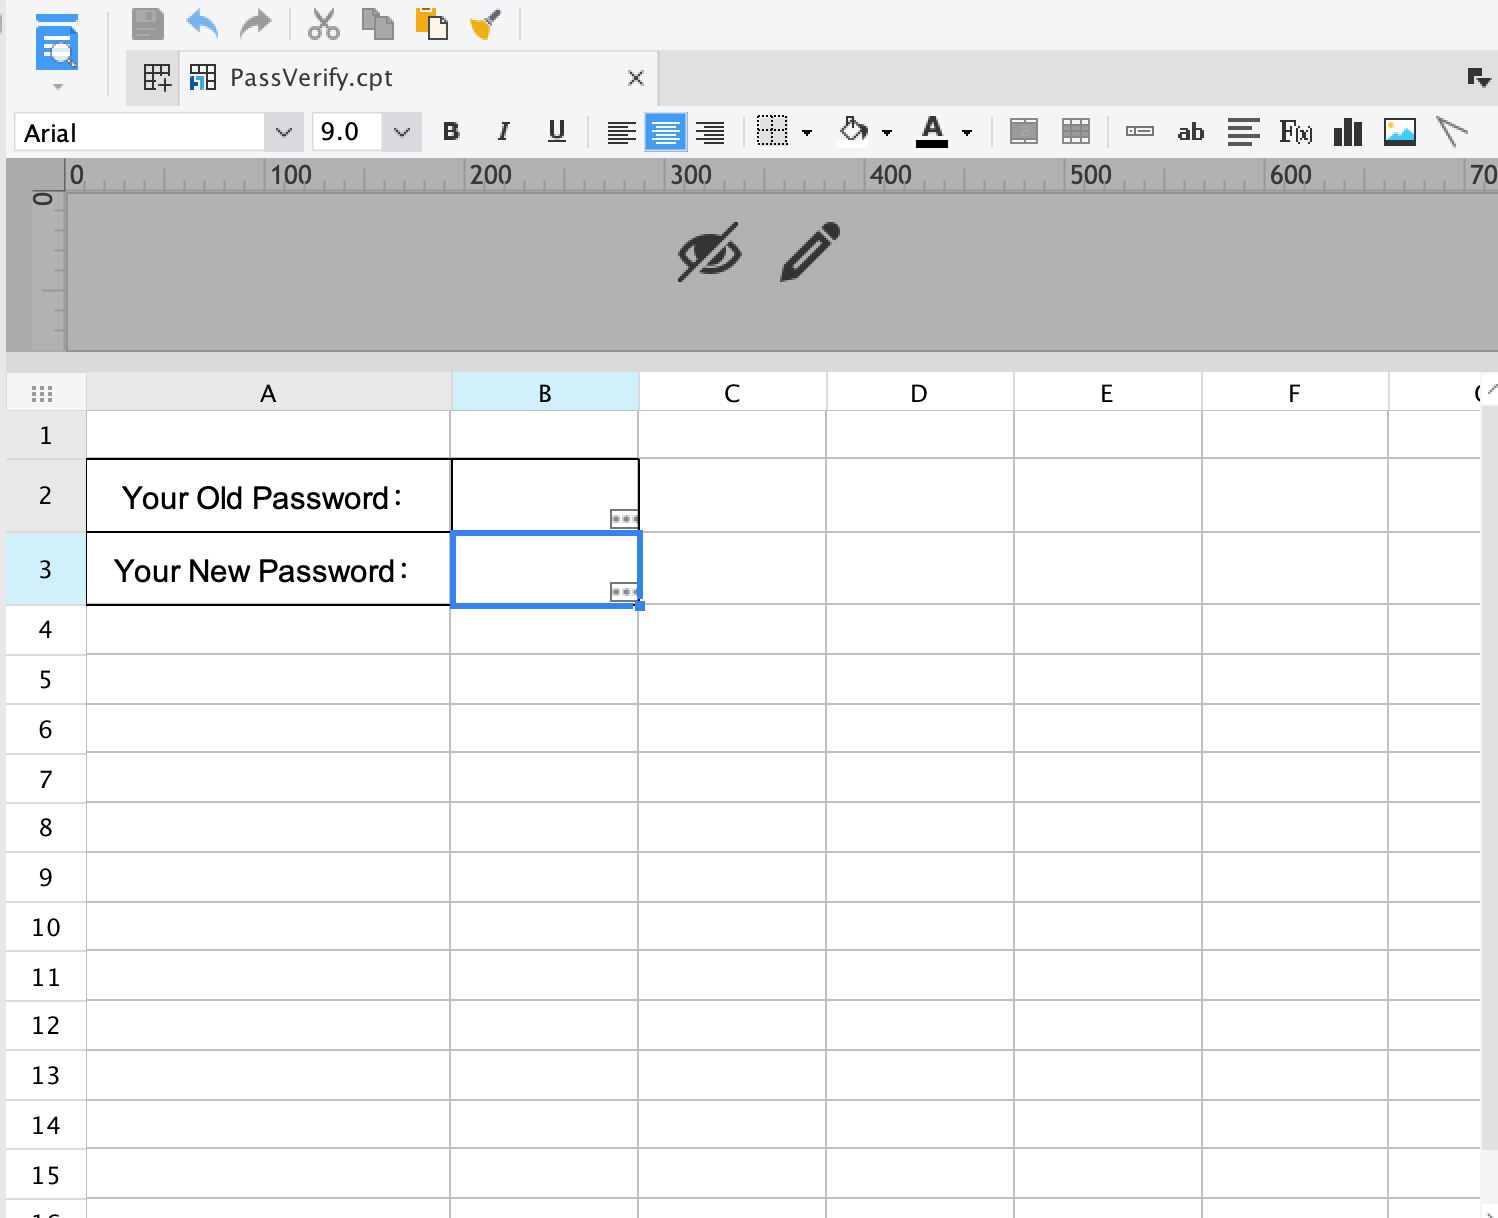Hide parameter pane with crossed eye icon

pyautogui.click(x=709, y=252)
